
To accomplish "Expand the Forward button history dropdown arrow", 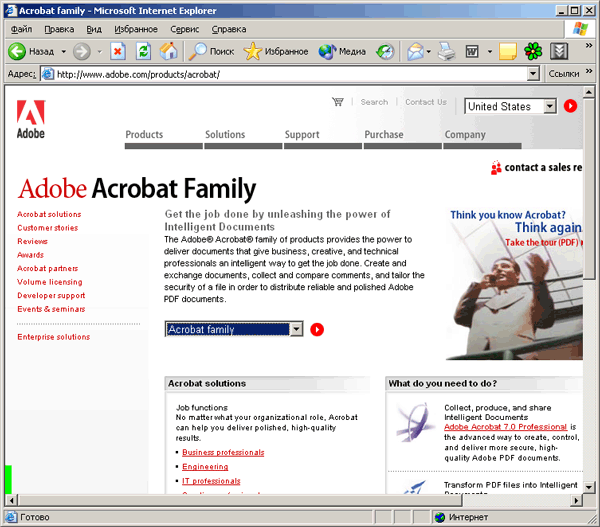I will [x=99, y=52].
